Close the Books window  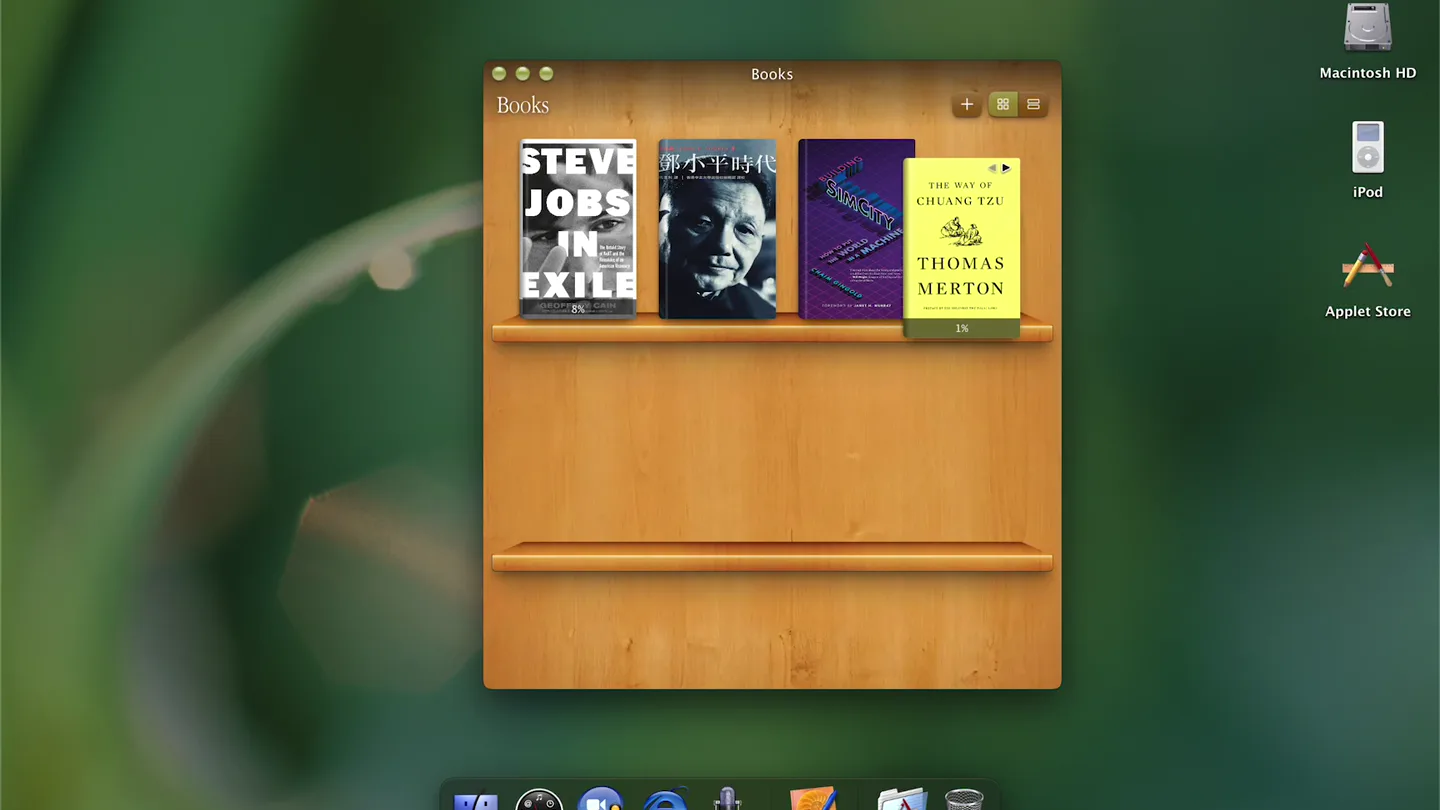(x=499, y=74)
